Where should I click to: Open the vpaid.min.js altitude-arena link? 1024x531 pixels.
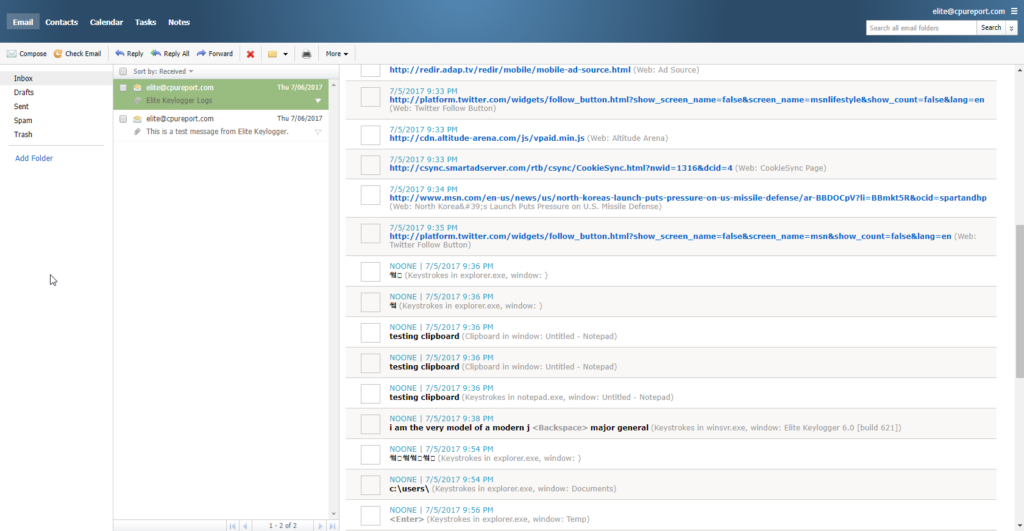coord(487,138)
